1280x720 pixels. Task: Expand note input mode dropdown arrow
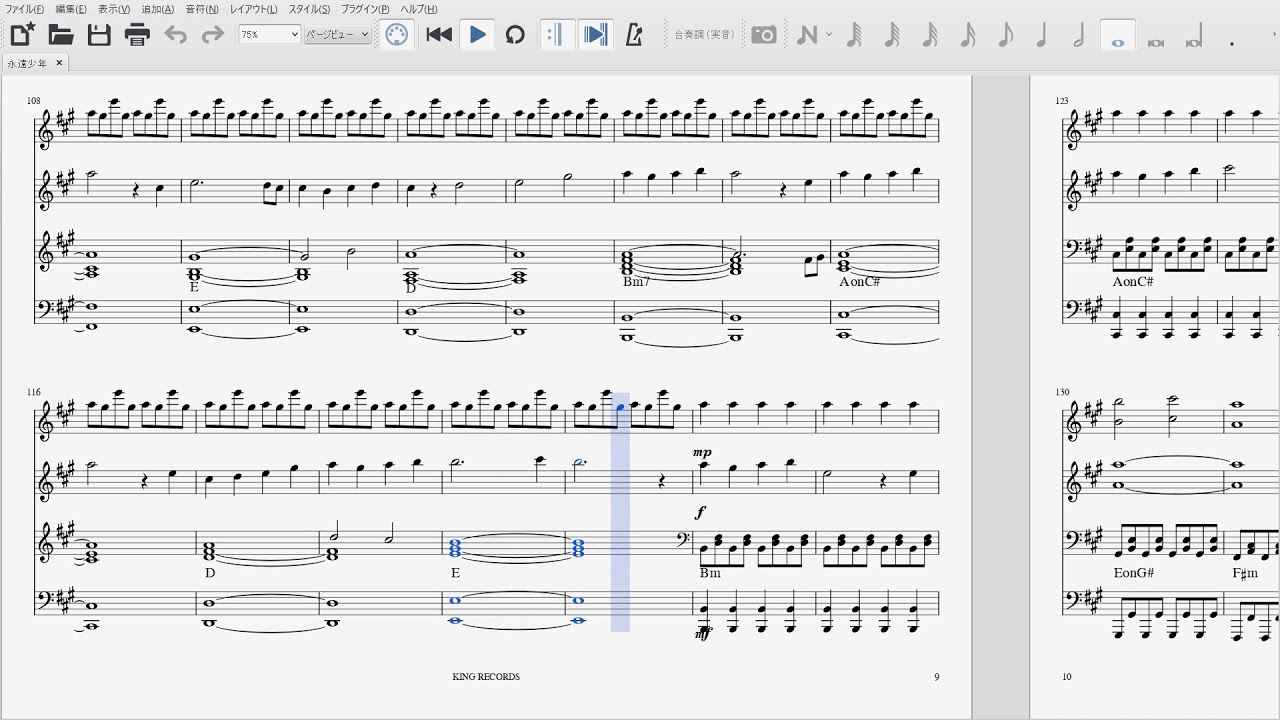pyautogui.click(x=829, y=35)
